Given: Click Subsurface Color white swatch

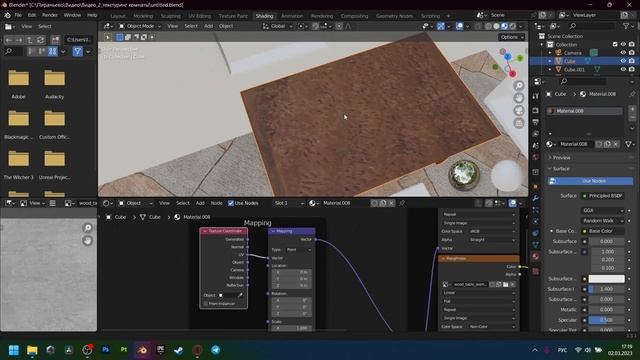Looking at the screenshot, I should (606, 279).
